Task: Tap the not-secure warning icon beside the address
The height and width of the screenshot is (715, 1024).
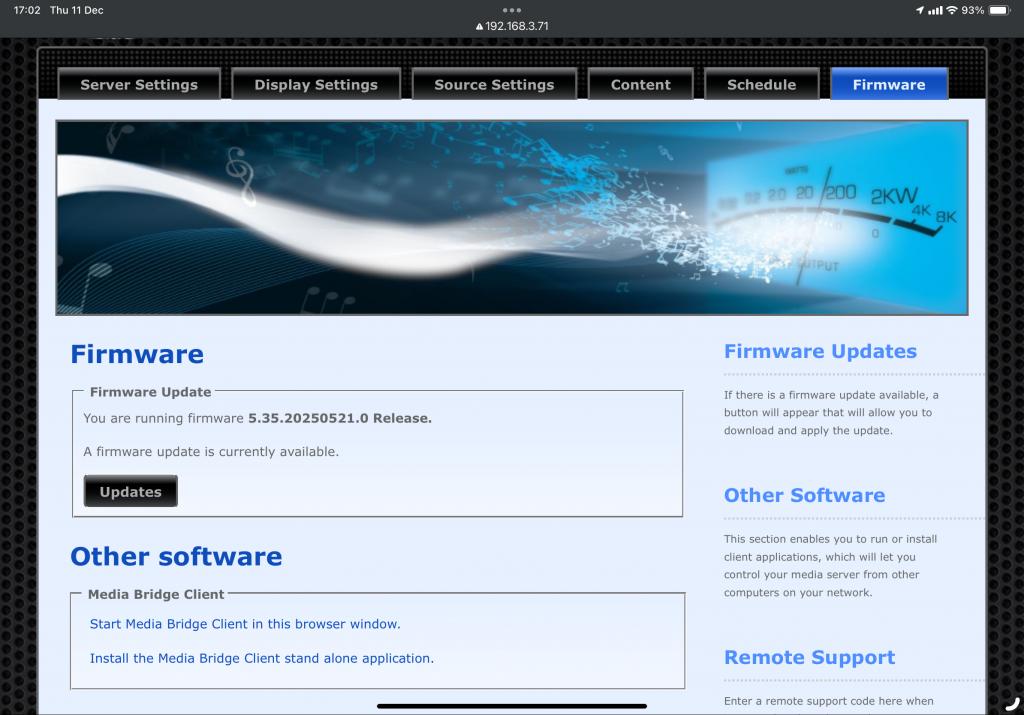Action: pos(479,27)
